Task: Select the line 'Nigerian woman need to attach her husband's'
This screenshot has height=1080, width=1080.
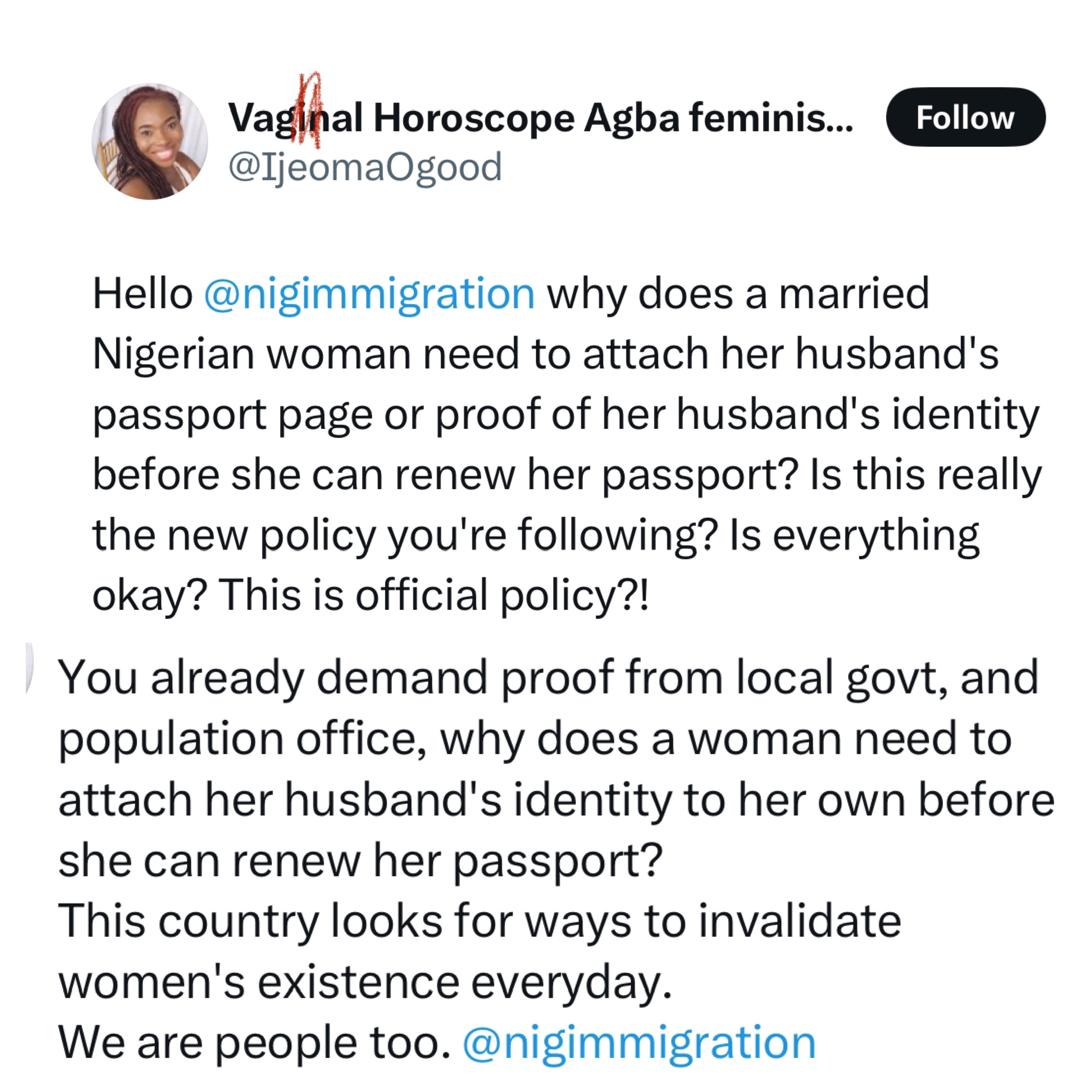Action: 545,354
